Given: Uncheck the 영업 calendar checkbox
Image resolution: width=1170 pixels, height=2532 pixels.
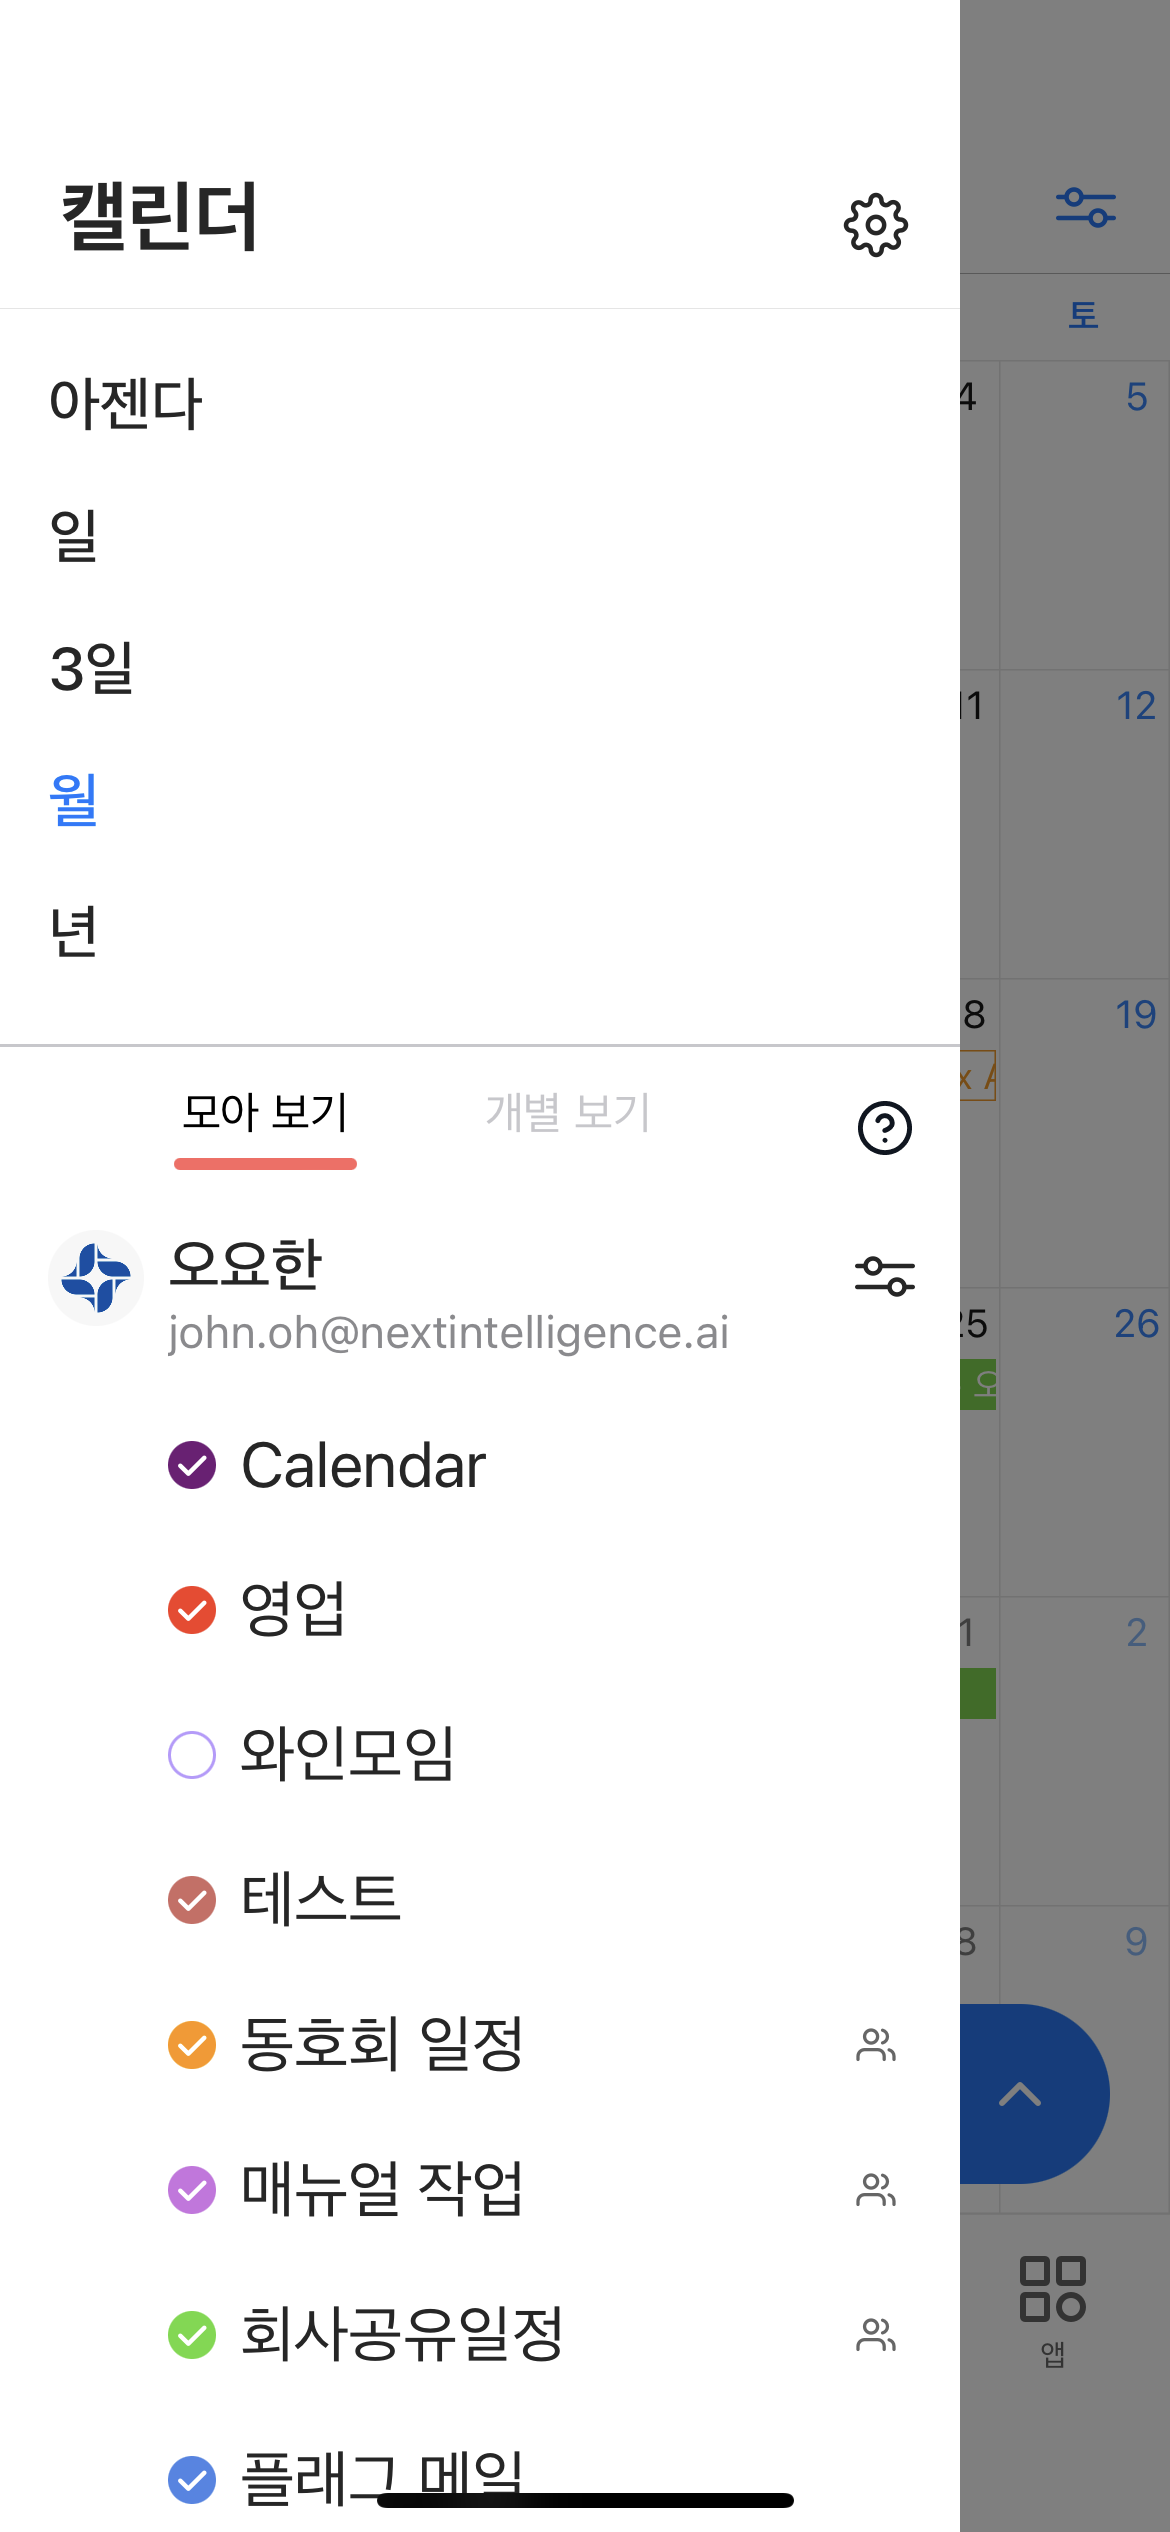Looking at the screenshot, I should (x=192, y=1610).
